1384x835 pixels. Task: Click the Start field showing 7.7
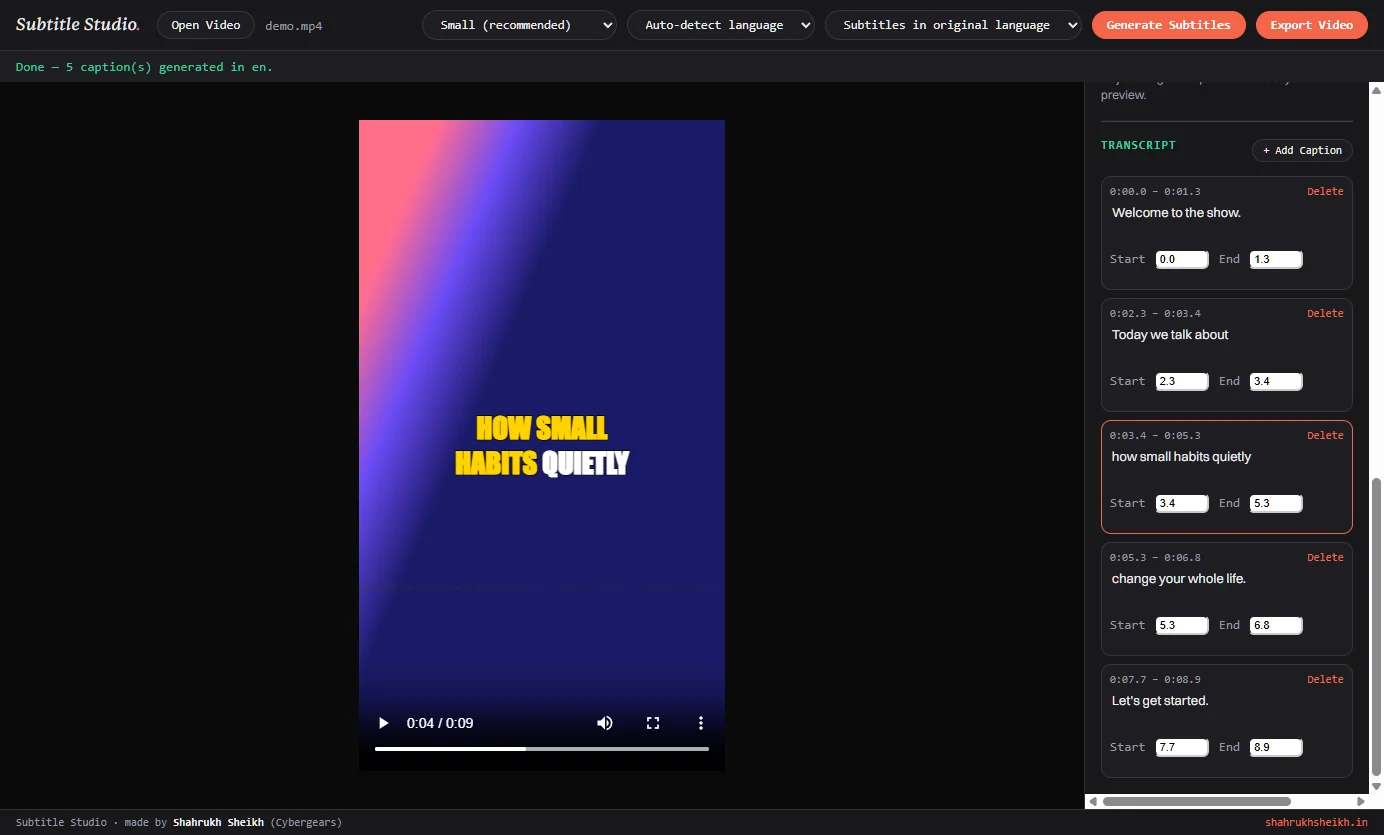(1182, 747)
